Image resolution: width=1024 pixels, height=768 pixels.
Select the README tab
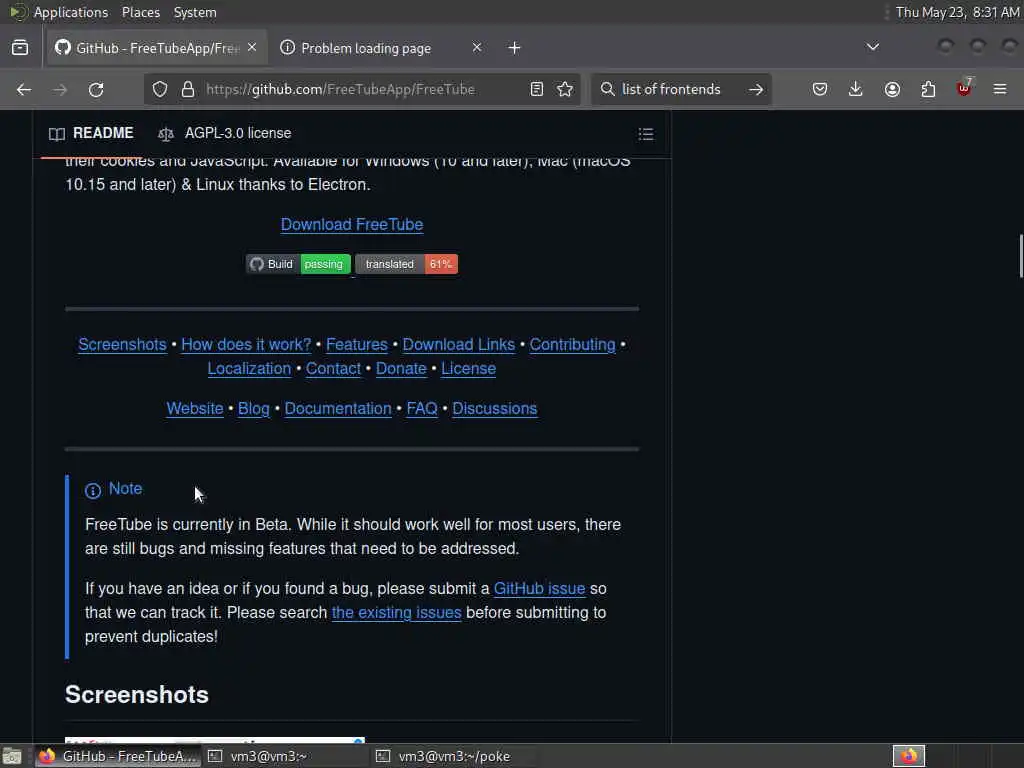click(91, 133)
